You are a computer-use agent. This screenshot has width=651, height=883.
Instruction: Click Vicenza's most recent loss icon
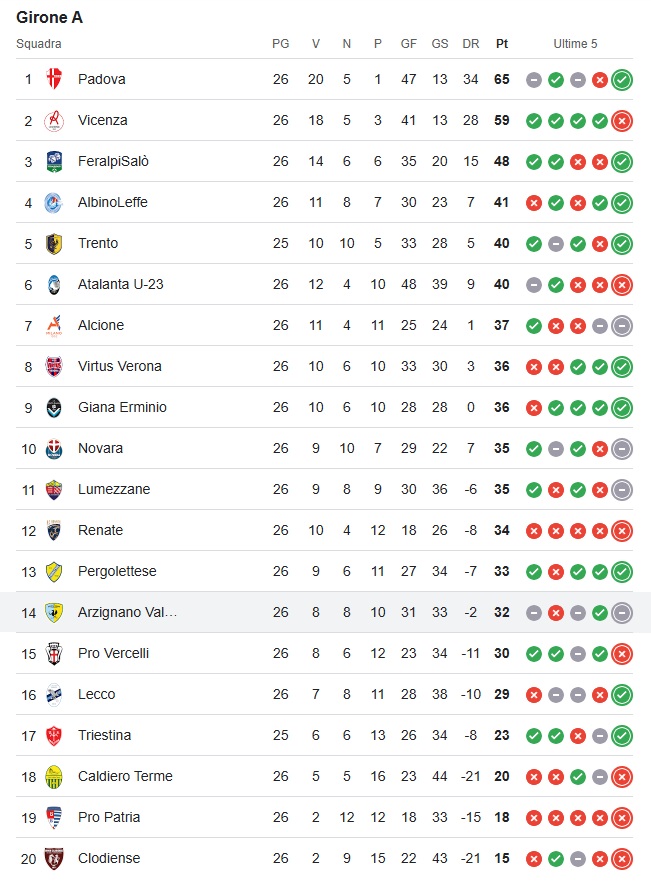(622, 121)
